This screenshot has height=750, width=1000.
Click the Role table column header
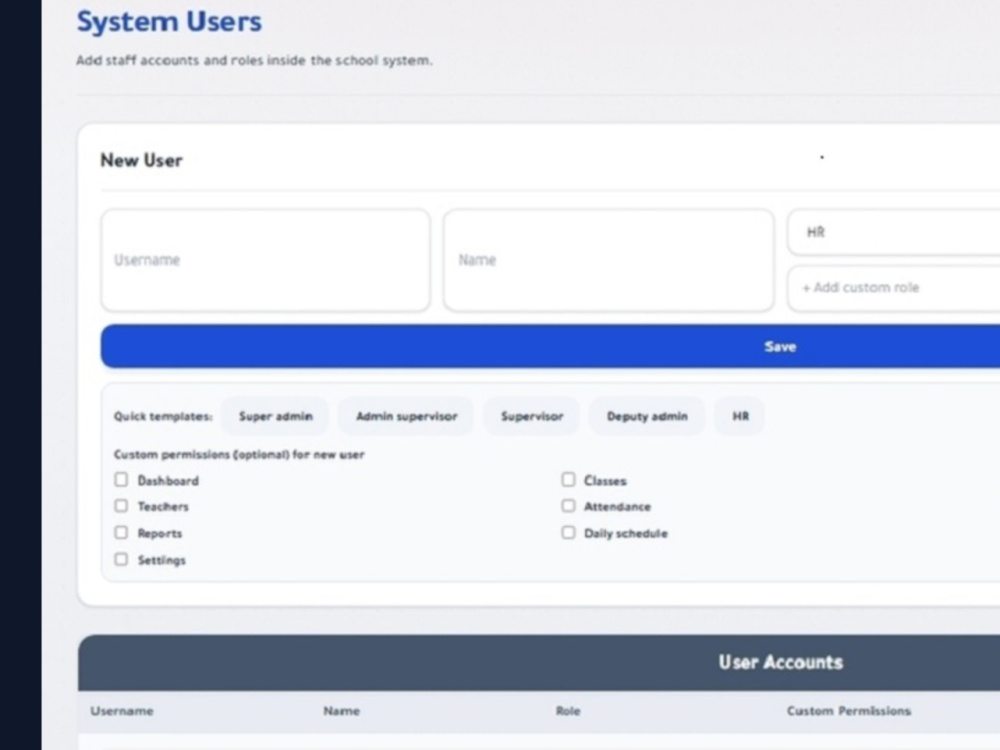tap(568, 711)
